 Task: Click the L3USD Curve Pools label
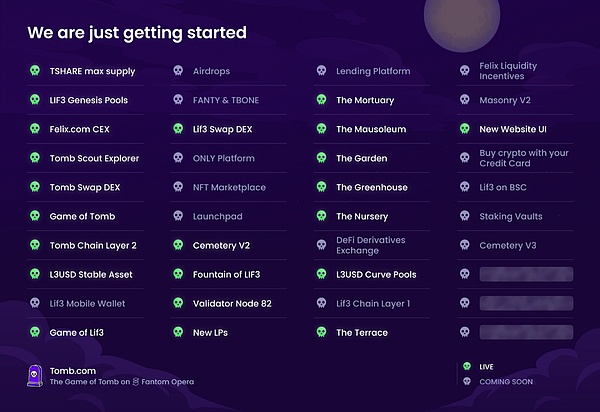point(376,275)
